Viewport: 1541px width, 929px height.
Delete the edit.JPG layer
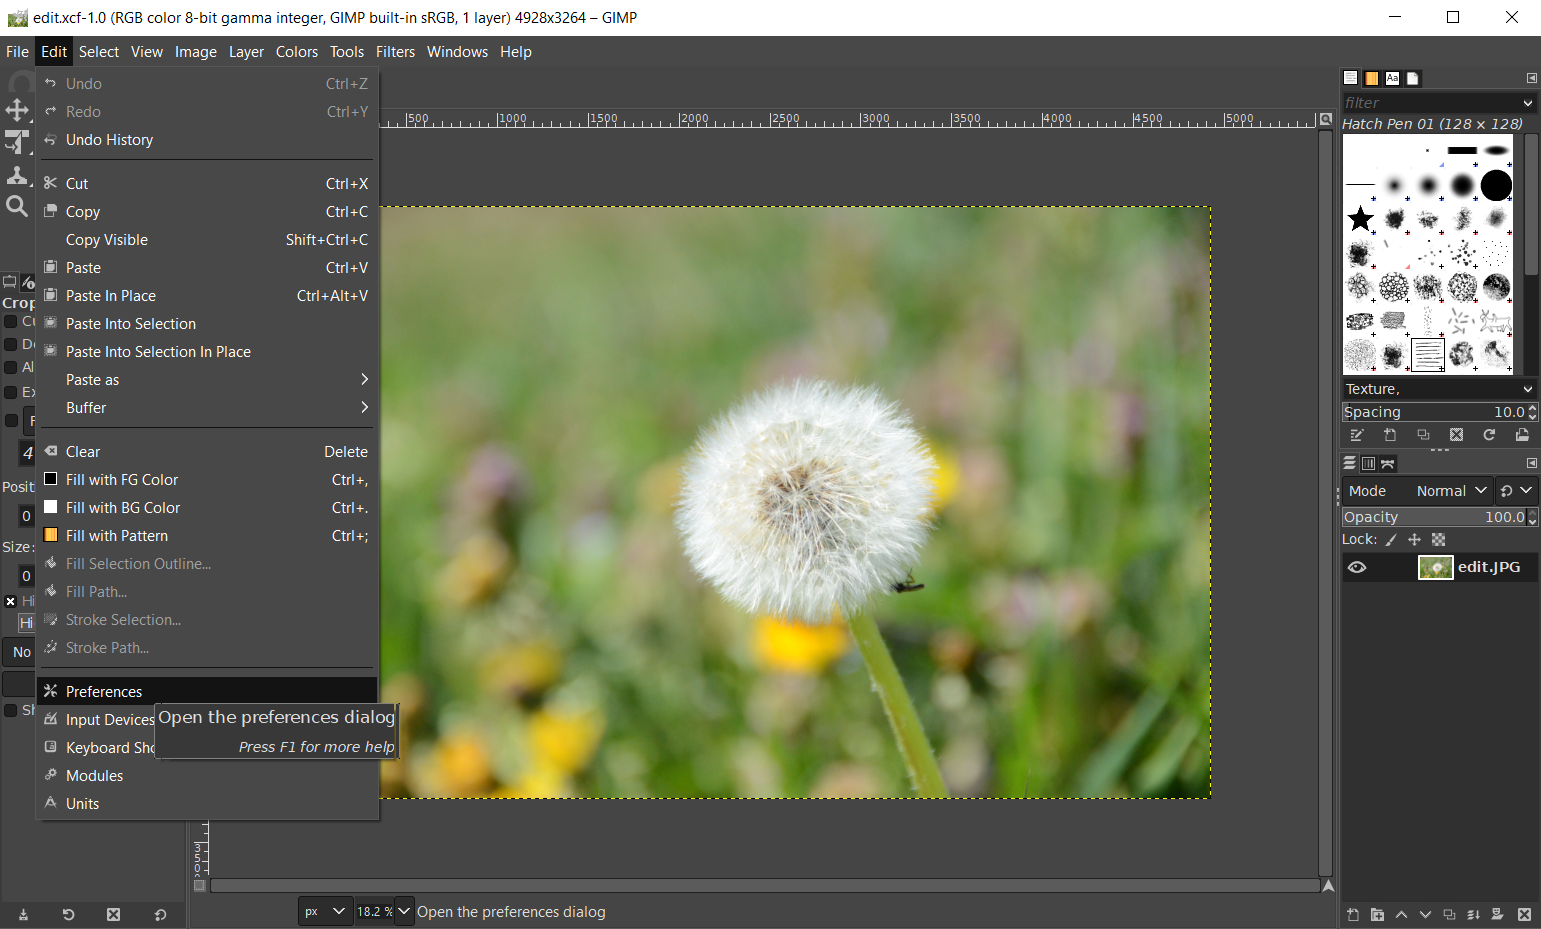coord(1524,914)
